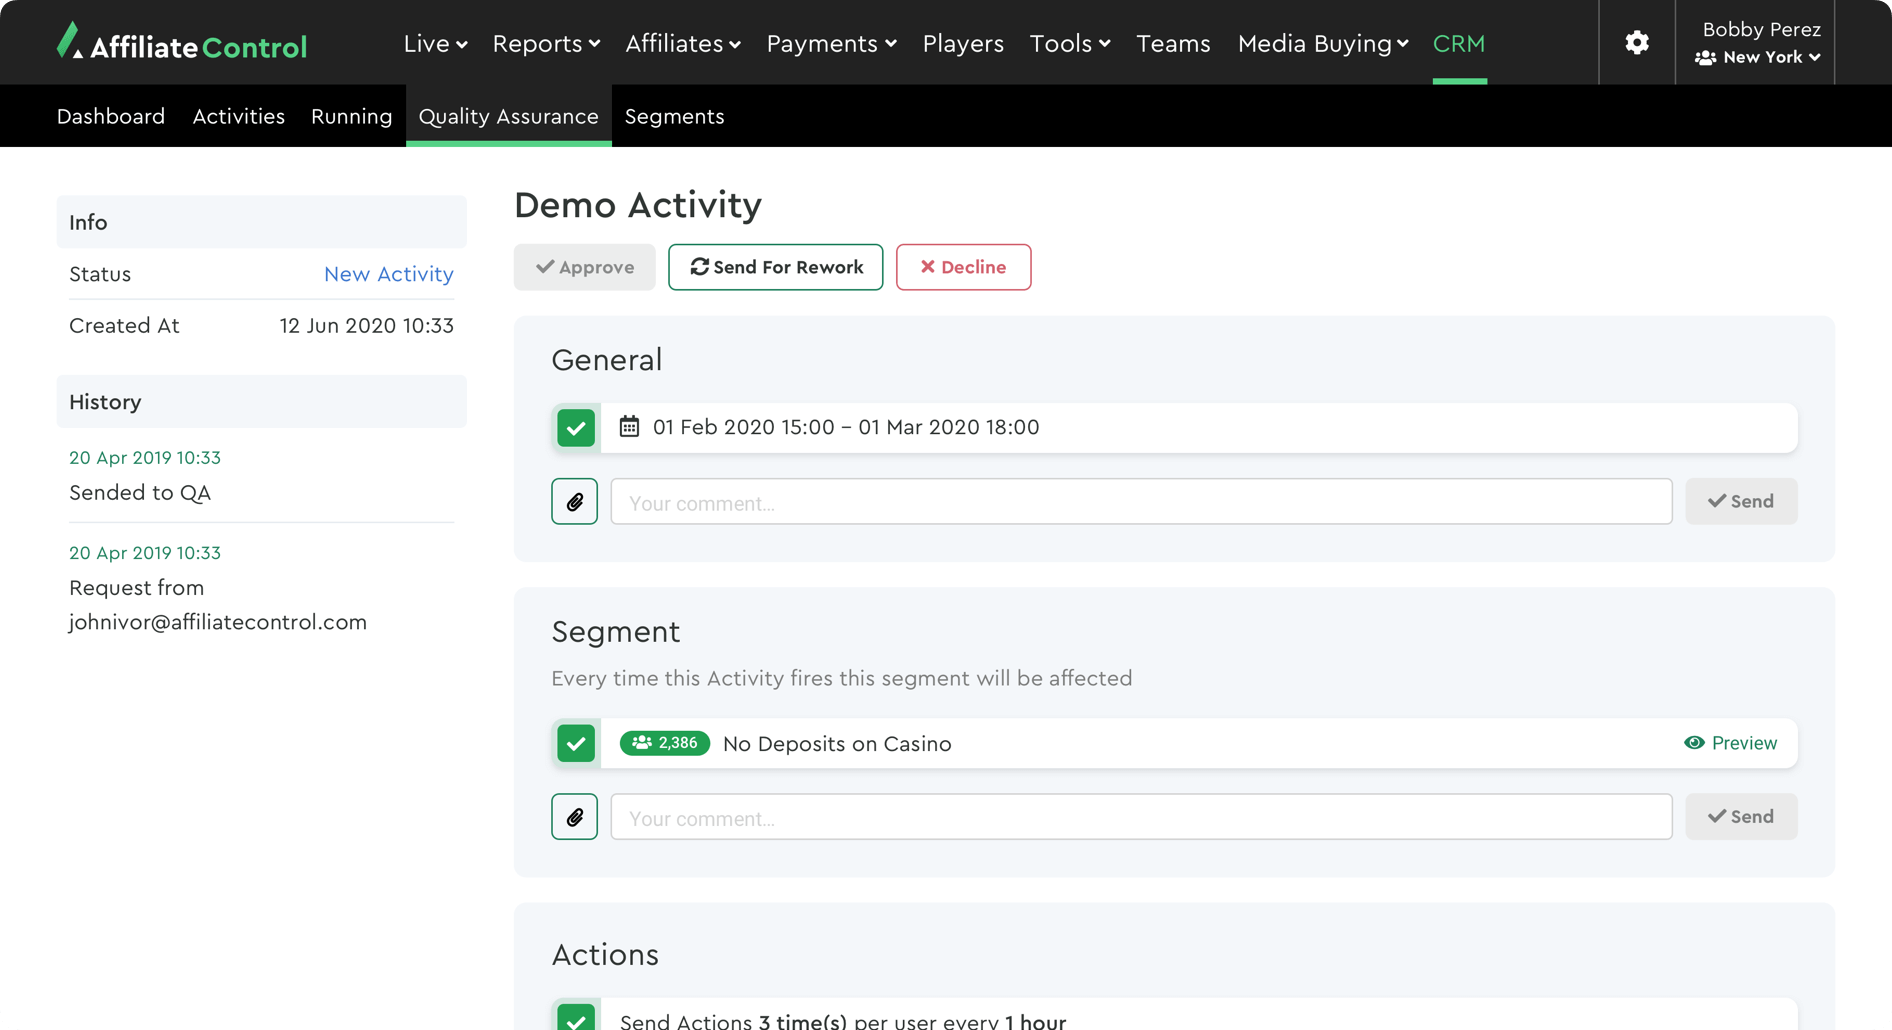Expand the New York team selector
The width and height of the screenshot is (1892, 1030).
pos(1758,58)
